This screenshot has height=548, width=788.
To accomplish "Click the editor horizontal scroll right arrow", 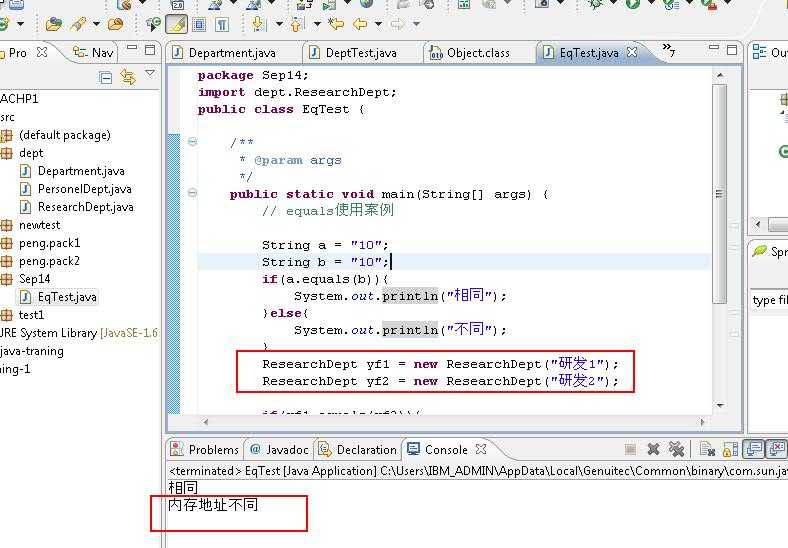I will [x=703, y=422].
